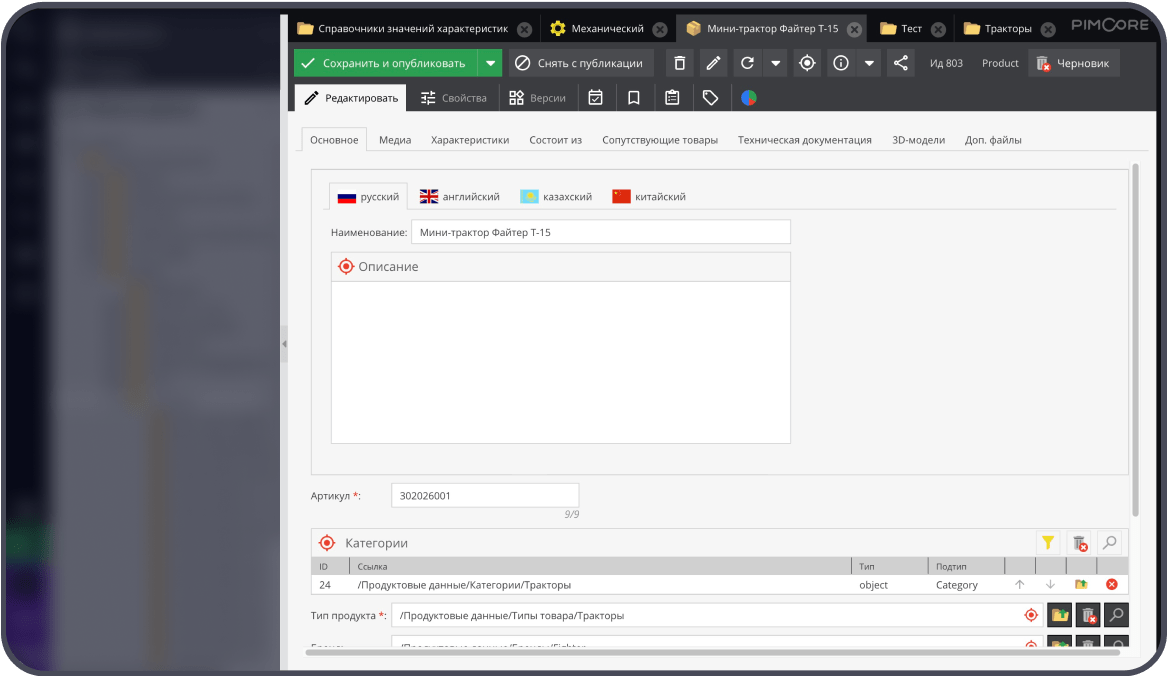
Task: Click the clear-all trash icon in Категории
Action: [x=1079, y=543]
